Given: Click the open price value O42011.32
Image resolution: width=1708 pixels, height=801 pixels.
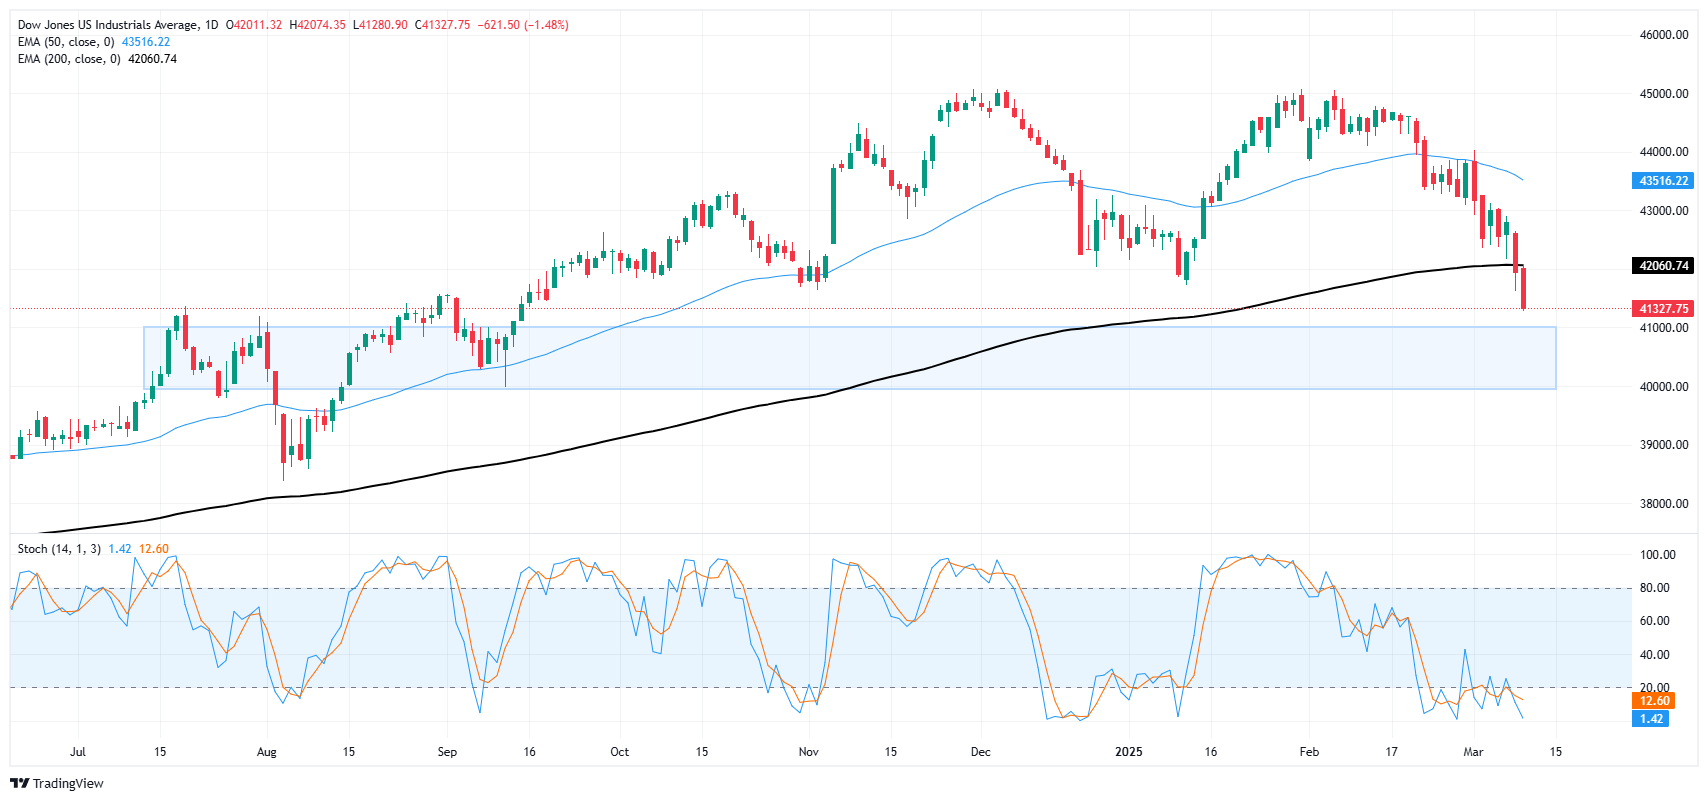Looking at the screenshot, I should pyautogui.click(x=254, y=25).
